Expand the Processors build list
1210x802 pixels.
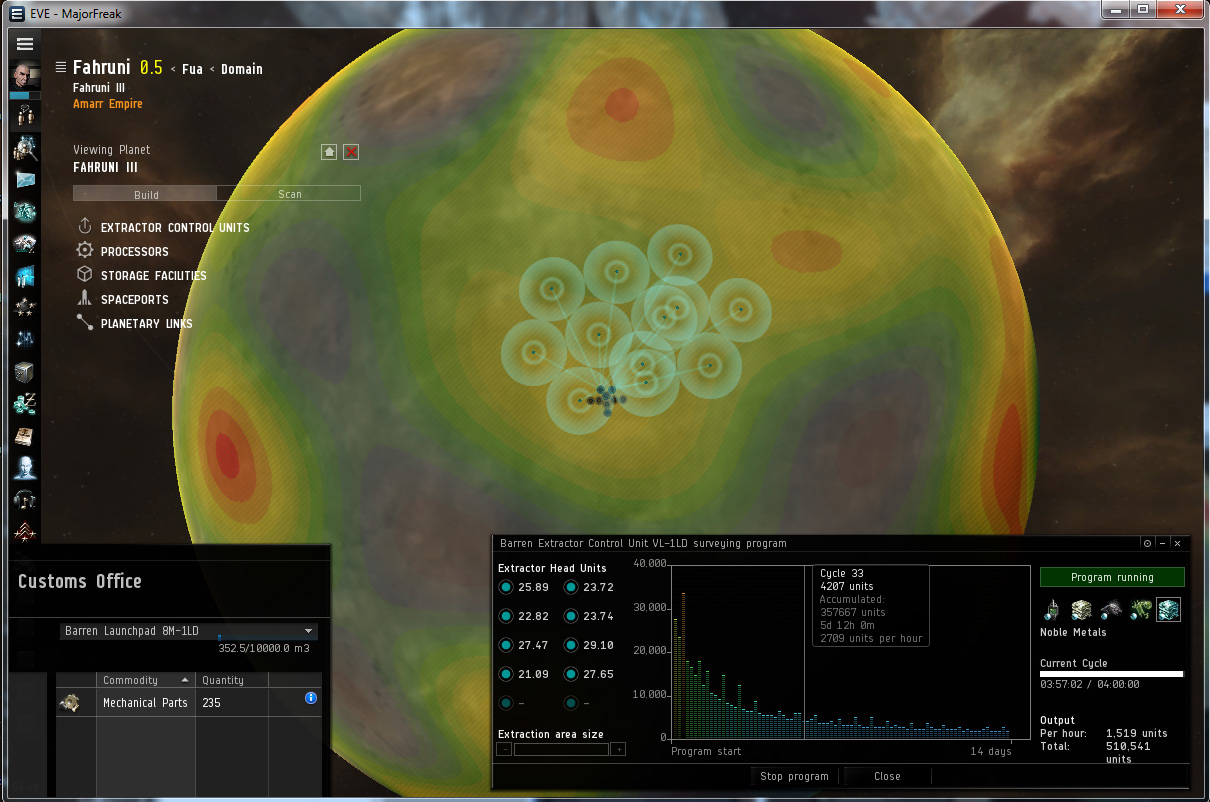tap(123, 251)
